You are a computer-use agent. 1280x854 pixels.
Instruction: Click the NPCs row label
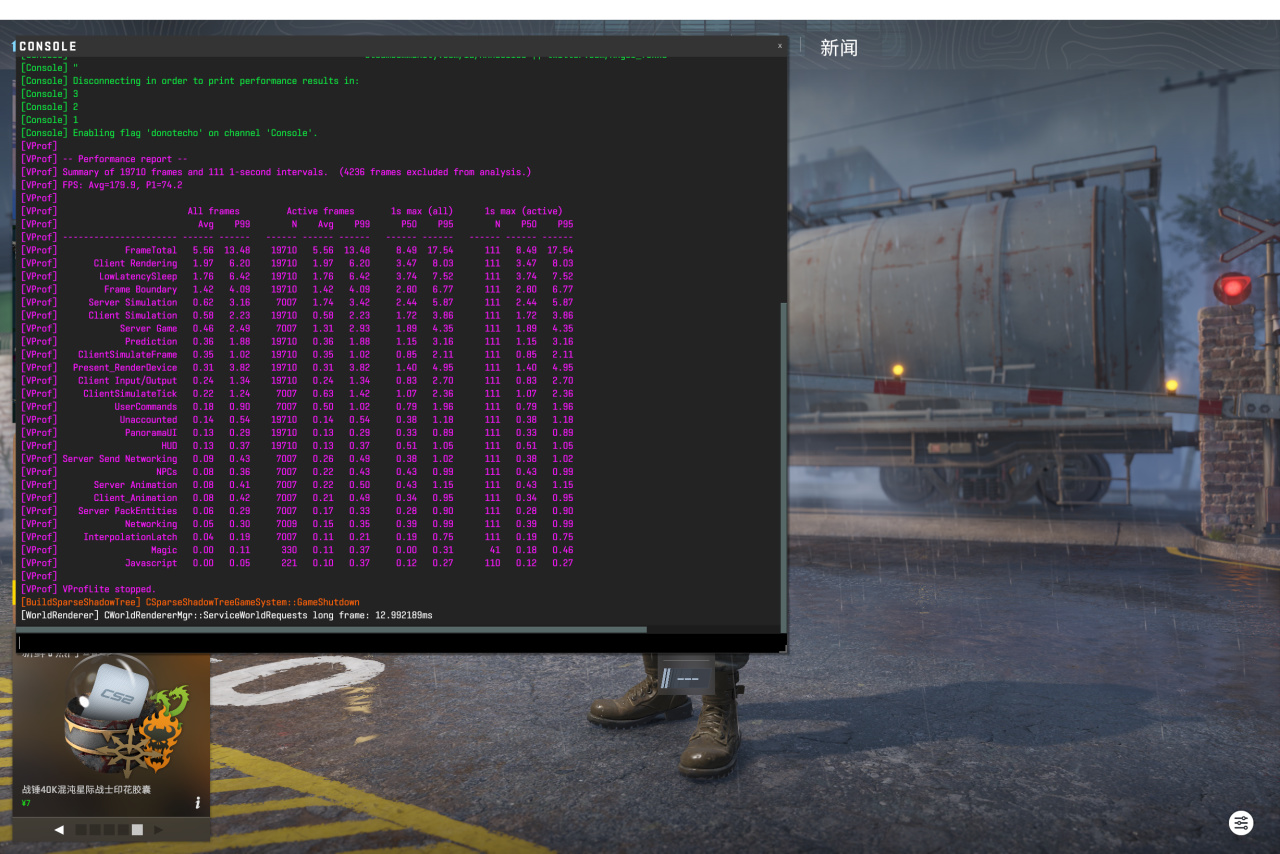click(x=166, y=471)
